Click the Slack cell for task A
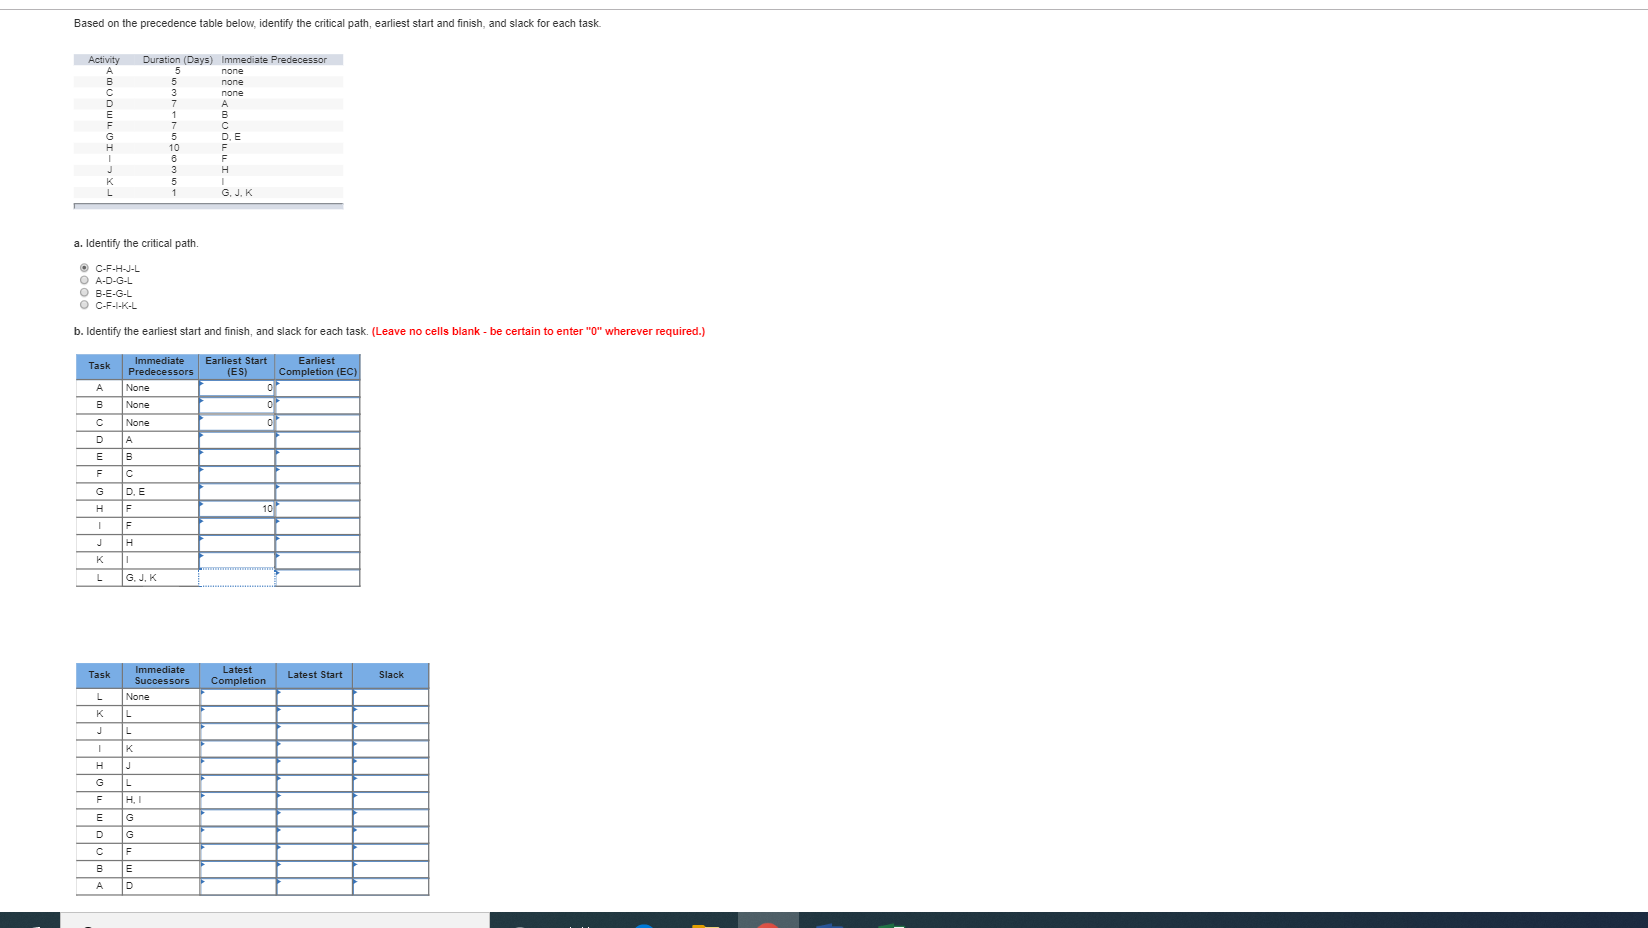Viewport: 1648px width, 928px height. (390, 887)
